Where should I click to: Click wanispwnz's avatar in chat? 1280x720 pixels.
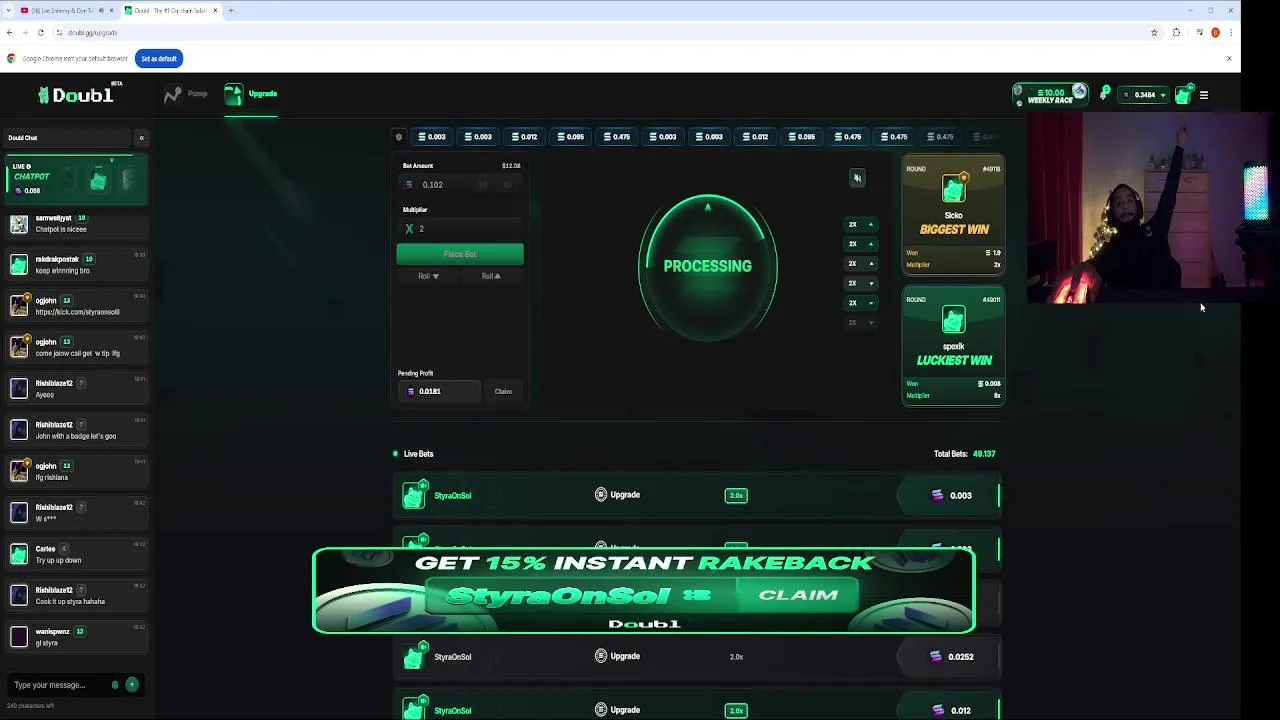[x=19, y=637]
